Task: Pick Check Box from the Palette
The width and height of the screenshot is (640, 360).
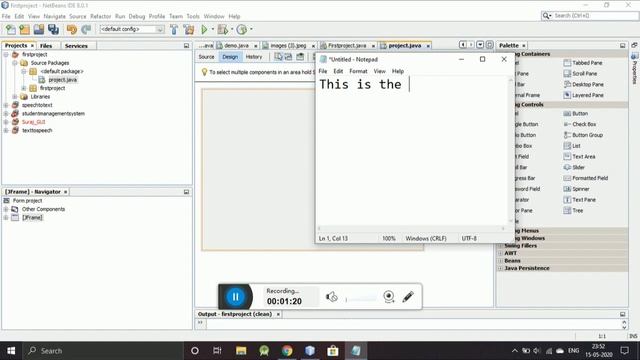Action: click(580, 124)
